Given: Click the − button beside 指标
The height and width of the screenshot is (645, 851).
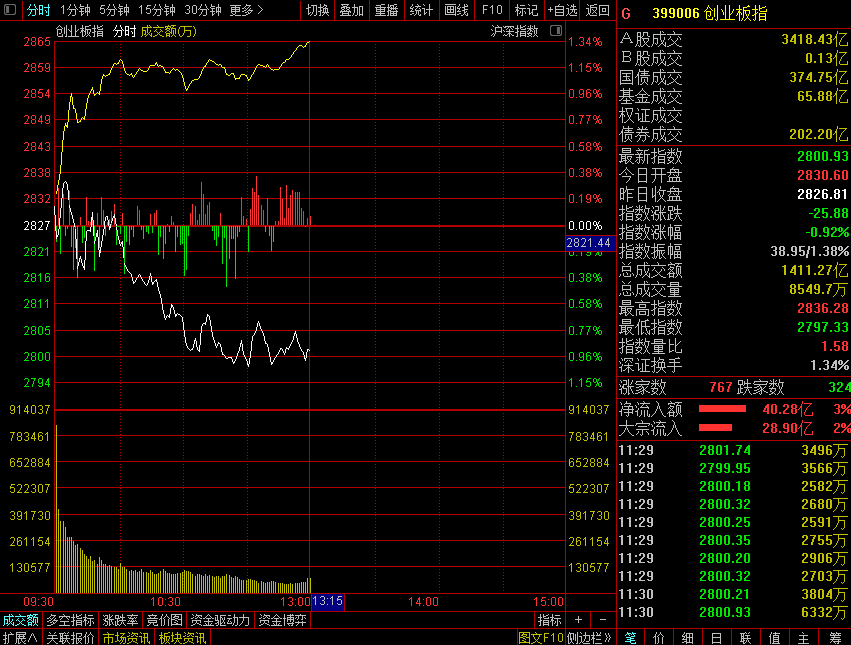Looking at the screenshot, I should click(x=603, y=620).
